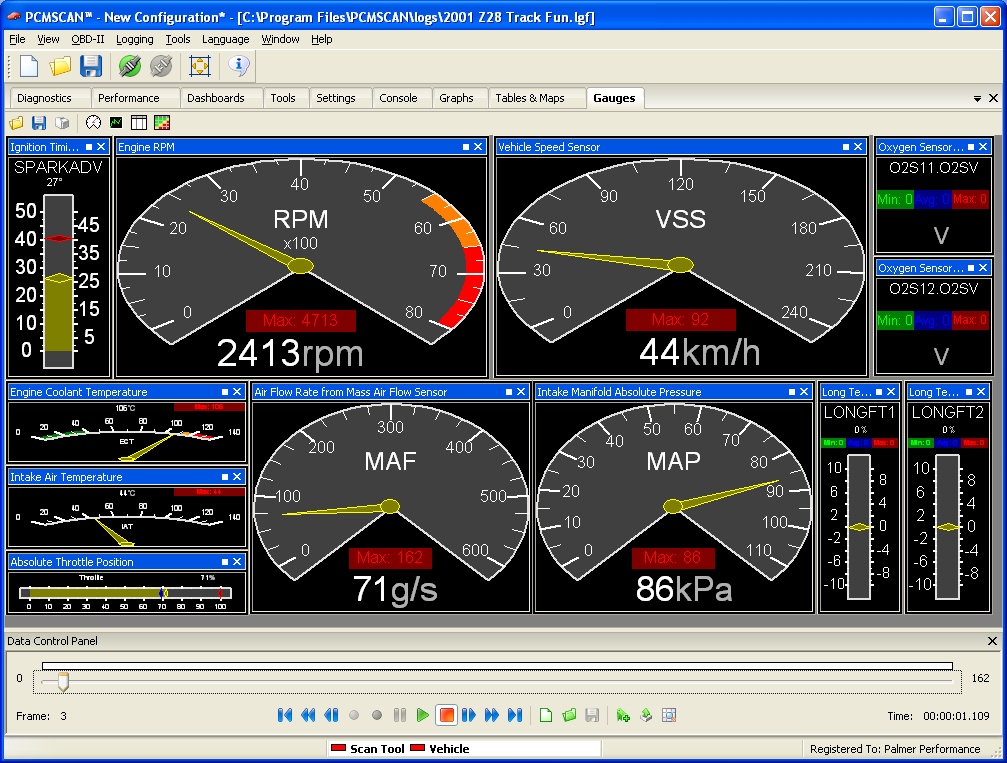Click the green Connect to vehicle icon
Viewport: 1007px width, 763px height.
pos(129,66)
